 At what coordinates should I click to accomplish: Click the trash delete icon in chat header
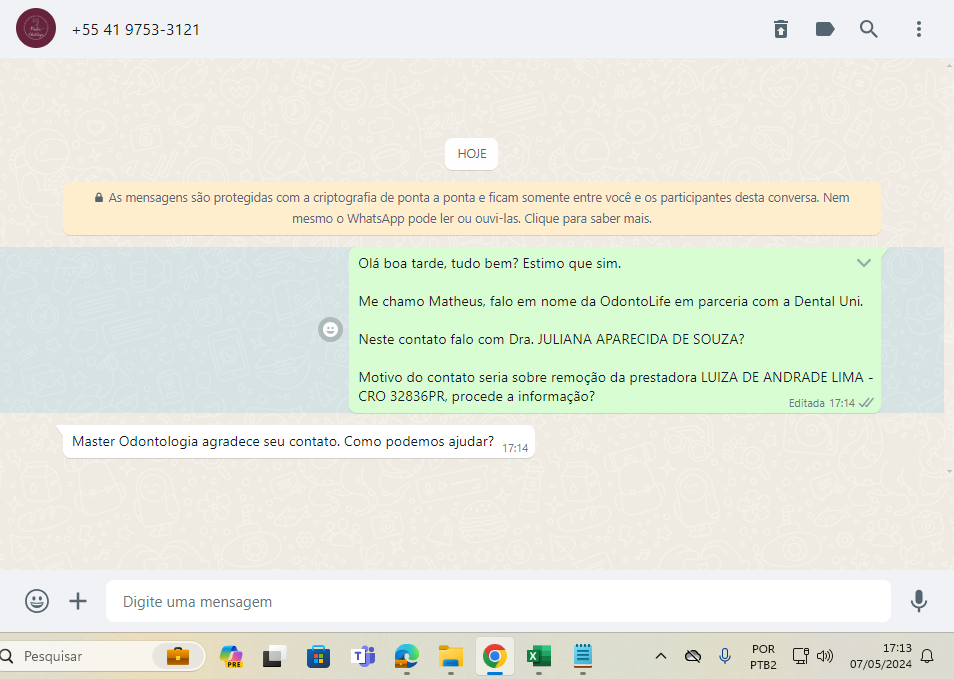pyautogui.click(x=781, y=29)
